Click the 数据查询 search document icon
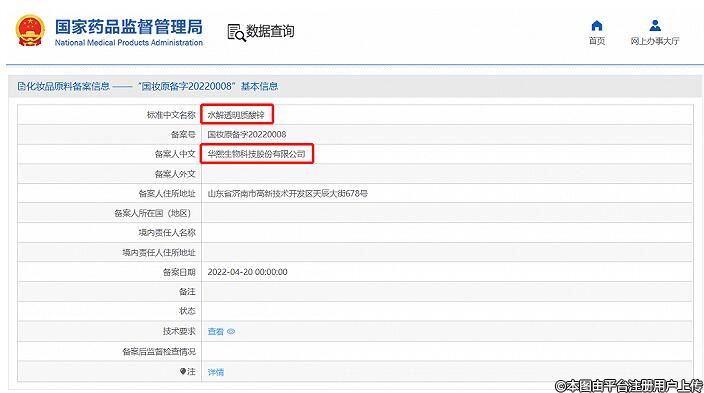This screenshot has height=393, width=704. pyautogui.click(x=236, y=32)
